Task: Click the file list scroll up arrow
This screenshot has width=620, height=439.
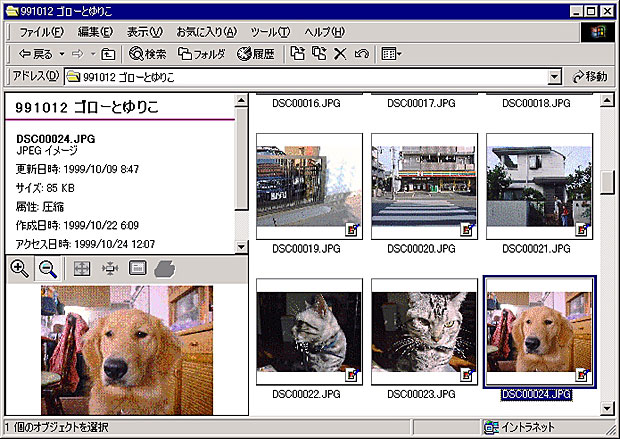Action: click(x=607, y=100)
